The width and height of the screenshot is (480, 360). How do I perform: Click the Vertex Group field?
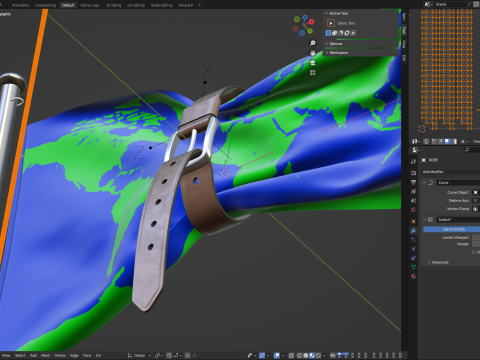(476, 209)
